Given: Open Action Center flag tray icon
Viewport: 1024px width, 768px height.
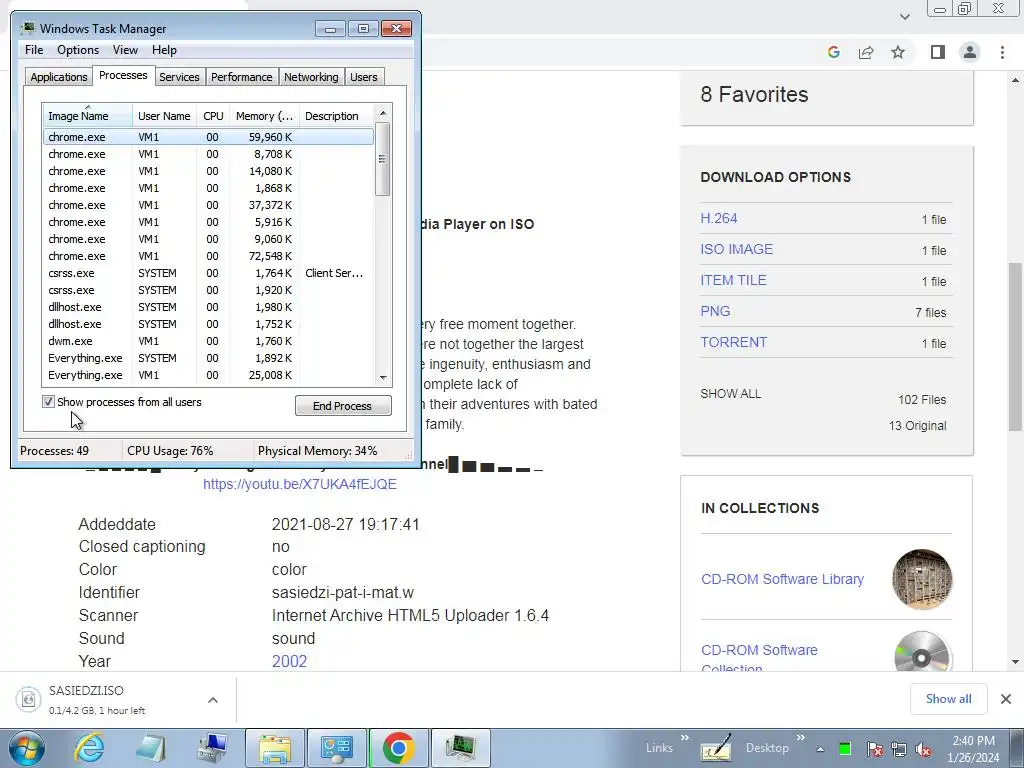Looking at the screenshot, I should coord(874,749).
